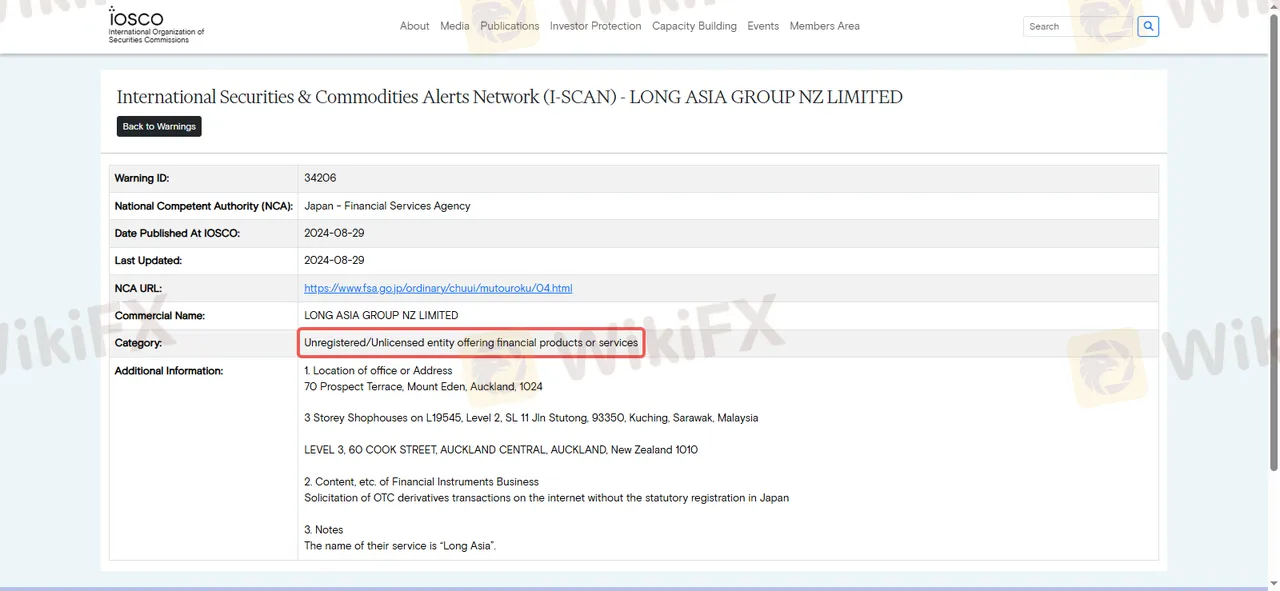Viewport: 1280px width, 591px height.
Task: Click the scrollbar down arrow
Action: 1273,584
